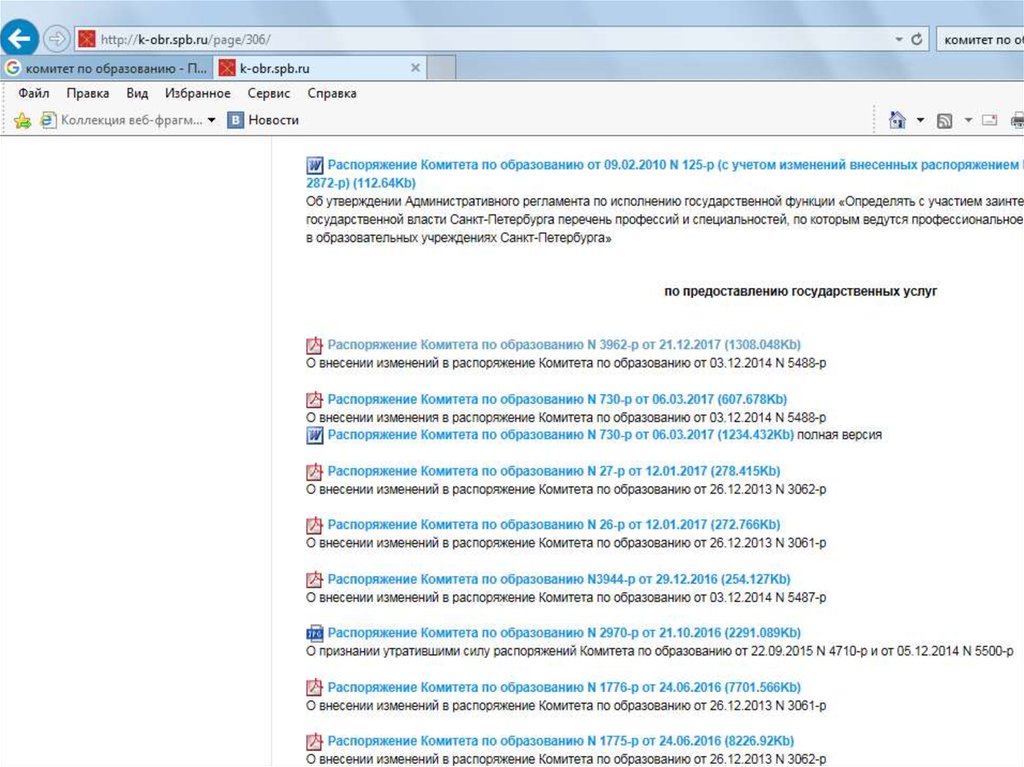Image resolution: width=1024 pixels, height=767 pixels.
Task: Open Распоряжение N 1775-р от 24.06.2016
Action: pyautogui.click(x=560, y=741)
